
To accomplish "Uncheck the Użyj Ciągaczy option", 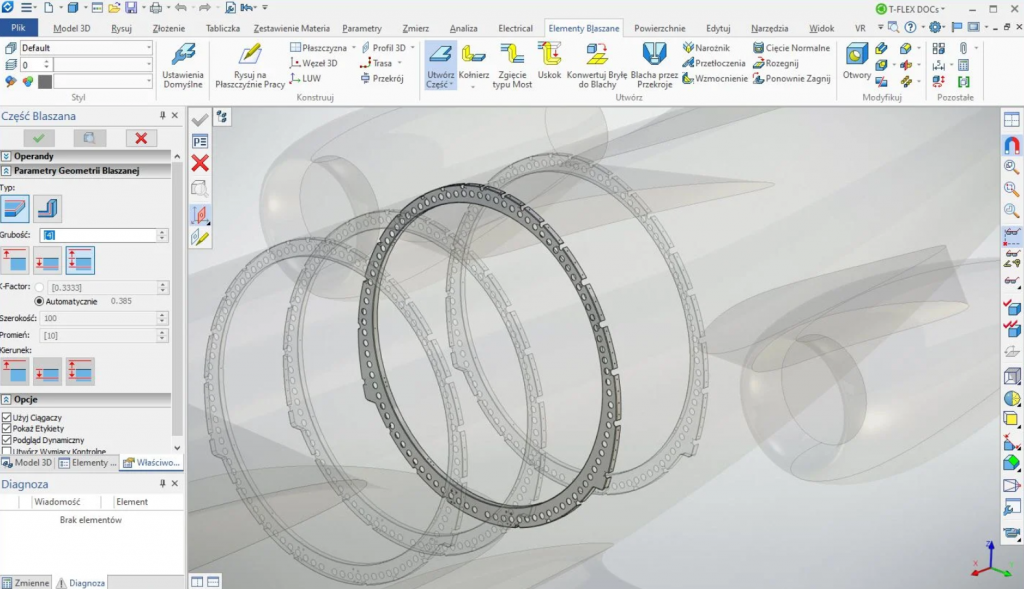I will click(7, 416).
